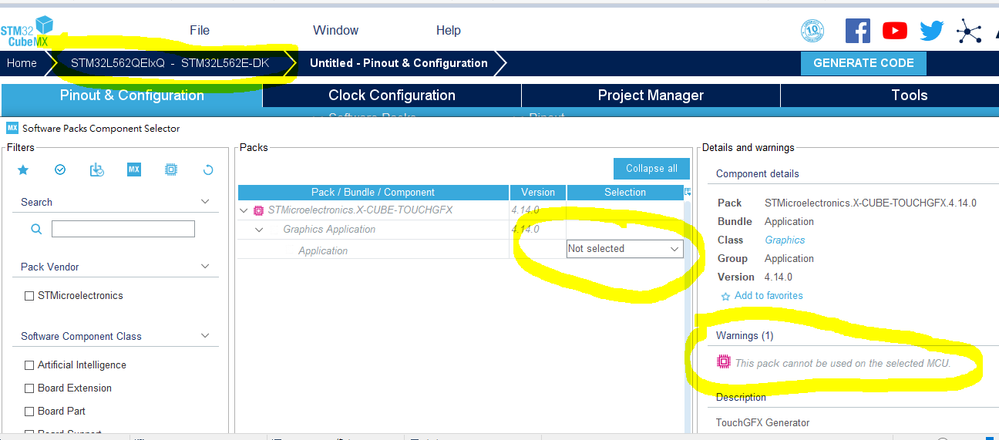The image size is (999, 440).
Task: Open the Help menu
Action: (448, 30)
